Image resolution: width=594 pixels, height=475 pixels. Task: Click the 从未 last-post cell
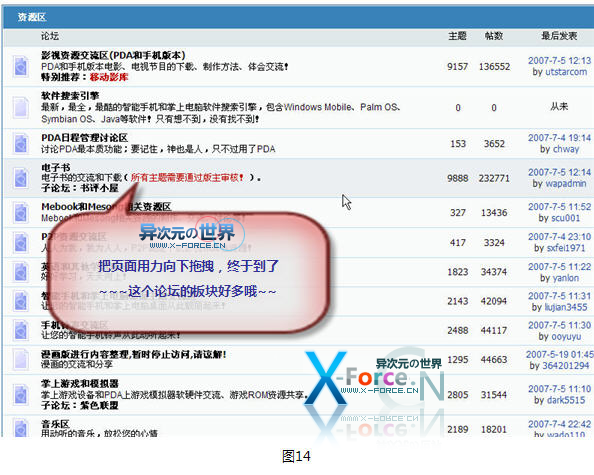[559, 107]
